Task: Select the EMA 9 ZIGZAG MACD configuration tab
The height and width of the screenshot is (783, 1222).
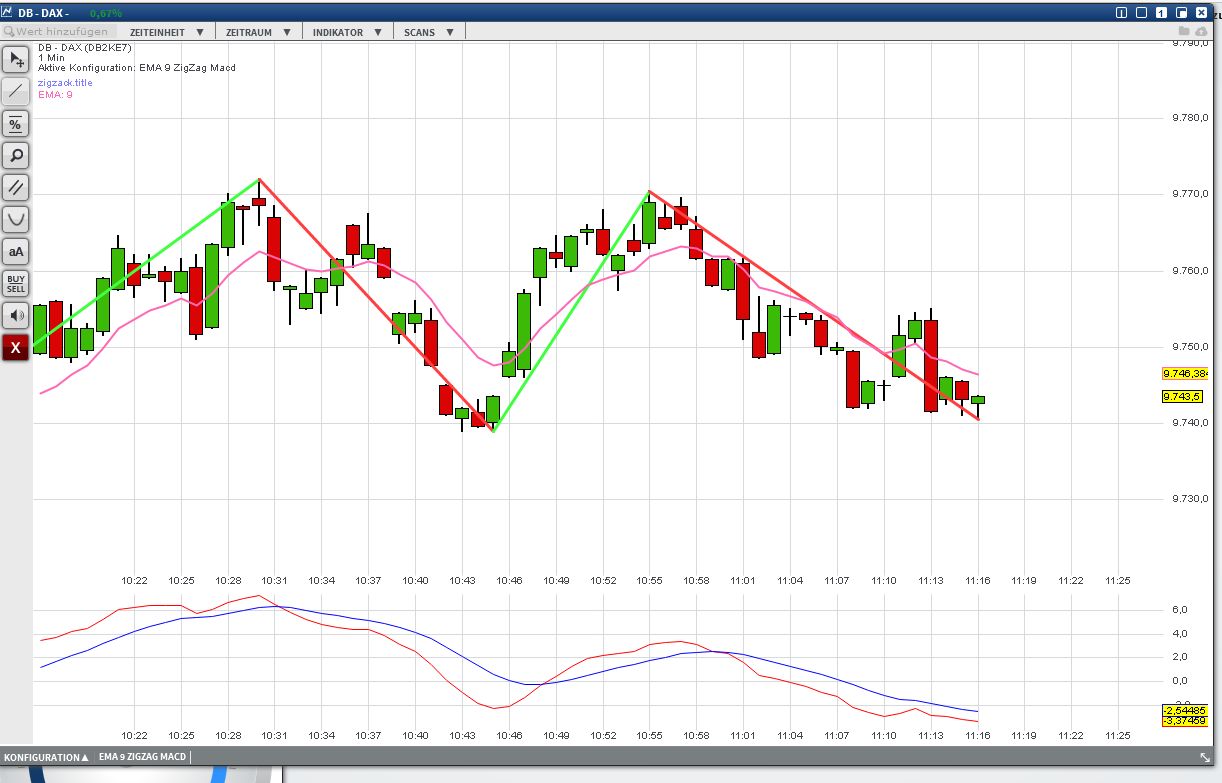Action: (142, 757)
